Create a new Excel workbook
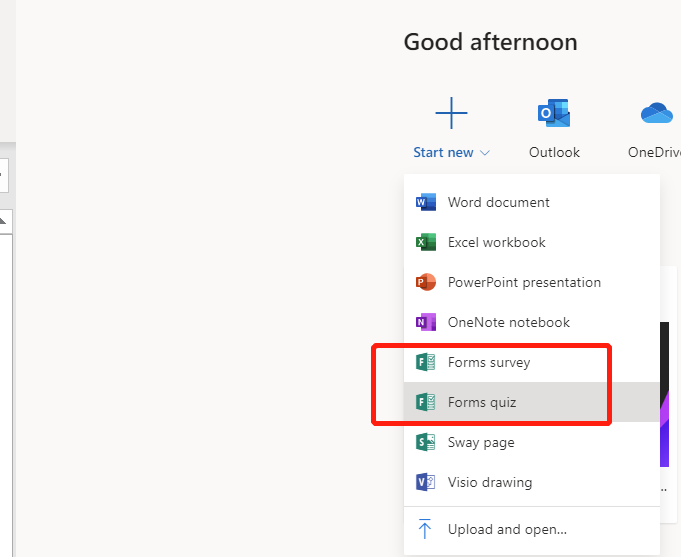Screen dimensions: 681x557 (532, 242)
